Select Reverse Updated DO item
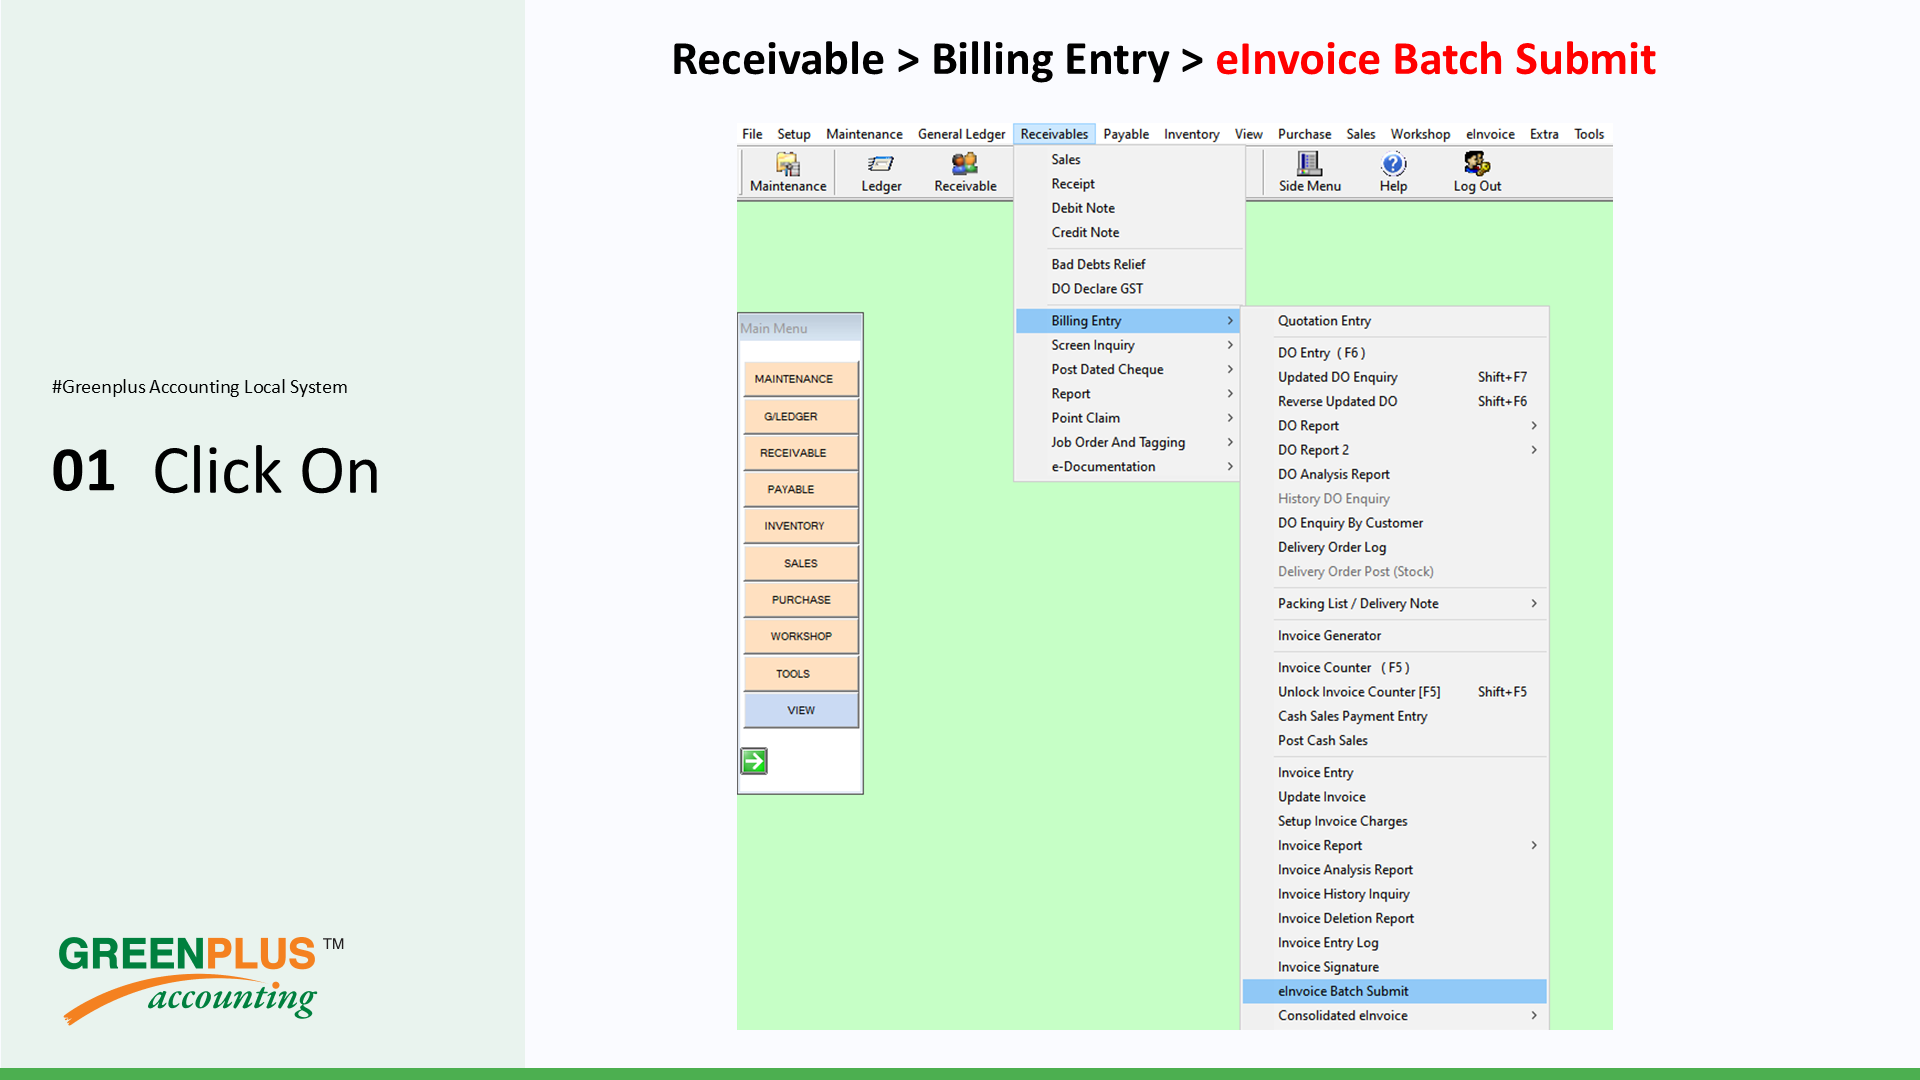This screenshot has height=1080, width=1920. [x=1394, y=401]
